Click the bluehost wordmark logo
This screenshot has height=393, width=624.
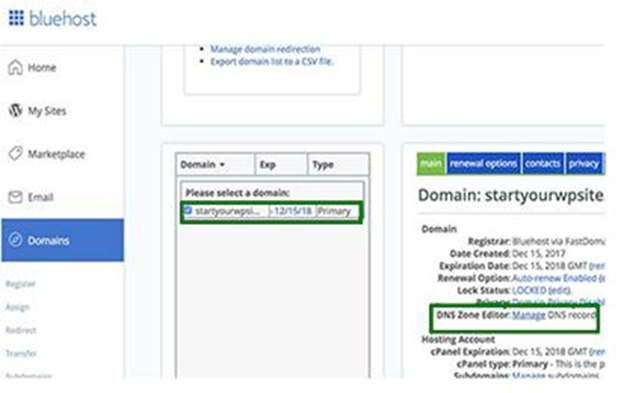63,19
